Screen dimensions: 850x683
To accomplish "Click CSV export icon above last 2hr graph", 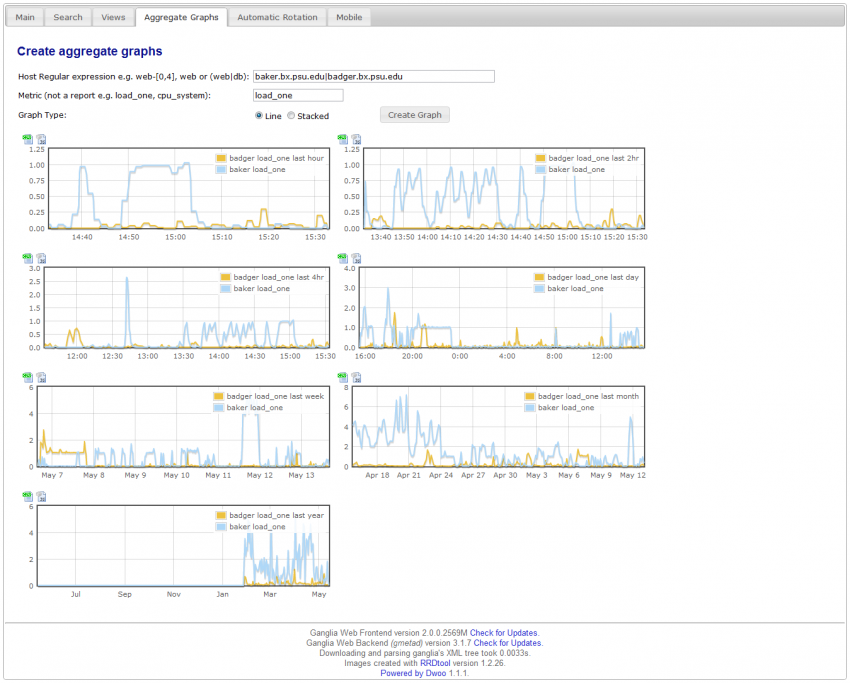I will [342, 140].
